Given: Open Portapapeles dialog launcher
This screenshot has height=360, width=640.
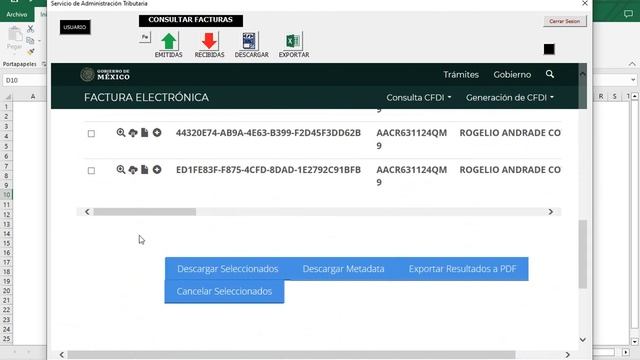Looking at the screenshot, I should tap(44, 64).
